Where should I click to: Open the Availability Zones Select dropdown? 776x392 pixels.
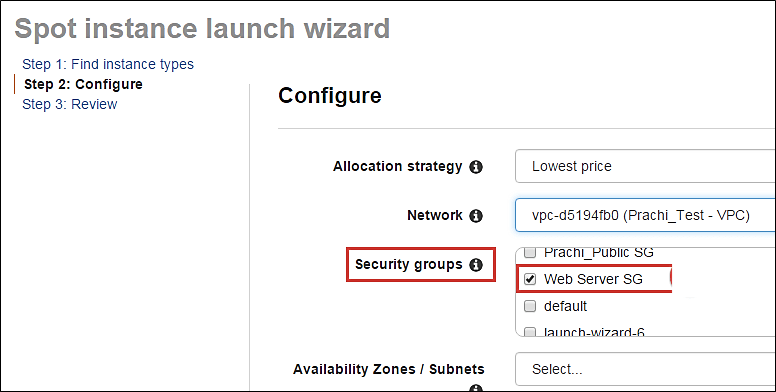(x=645, y=369)
